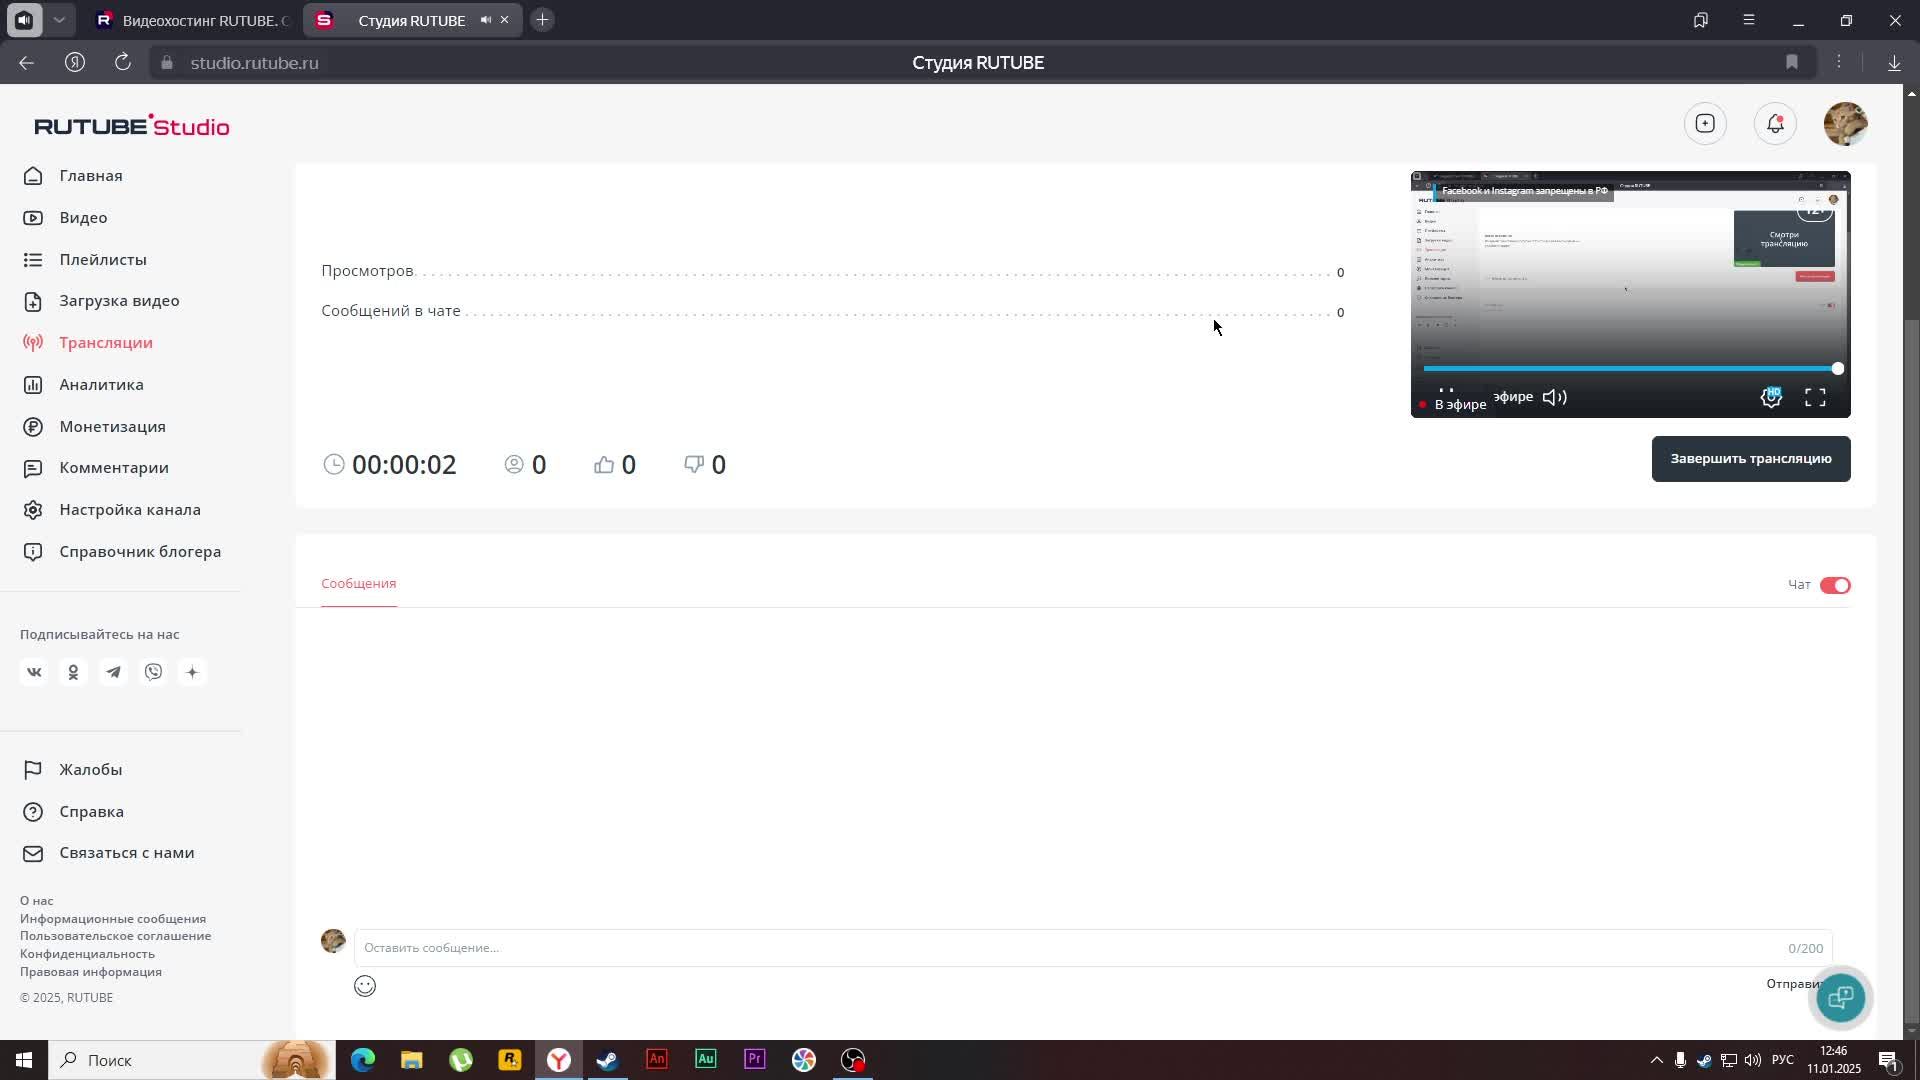The width and height of the screenshot is (1920, 1080).
Task: Close the Студия RUTUBE browser tab
Action: coord(504,20)
